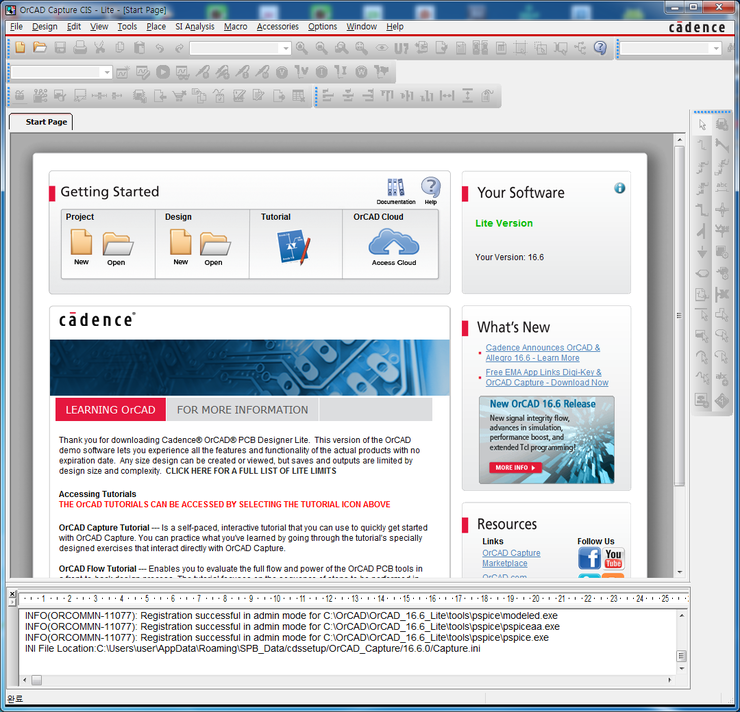Image resolution: width=740 pixels, height=712 pixels.
Task: Click the Open folder toolbar icon
Action: (x=40, y=47)
